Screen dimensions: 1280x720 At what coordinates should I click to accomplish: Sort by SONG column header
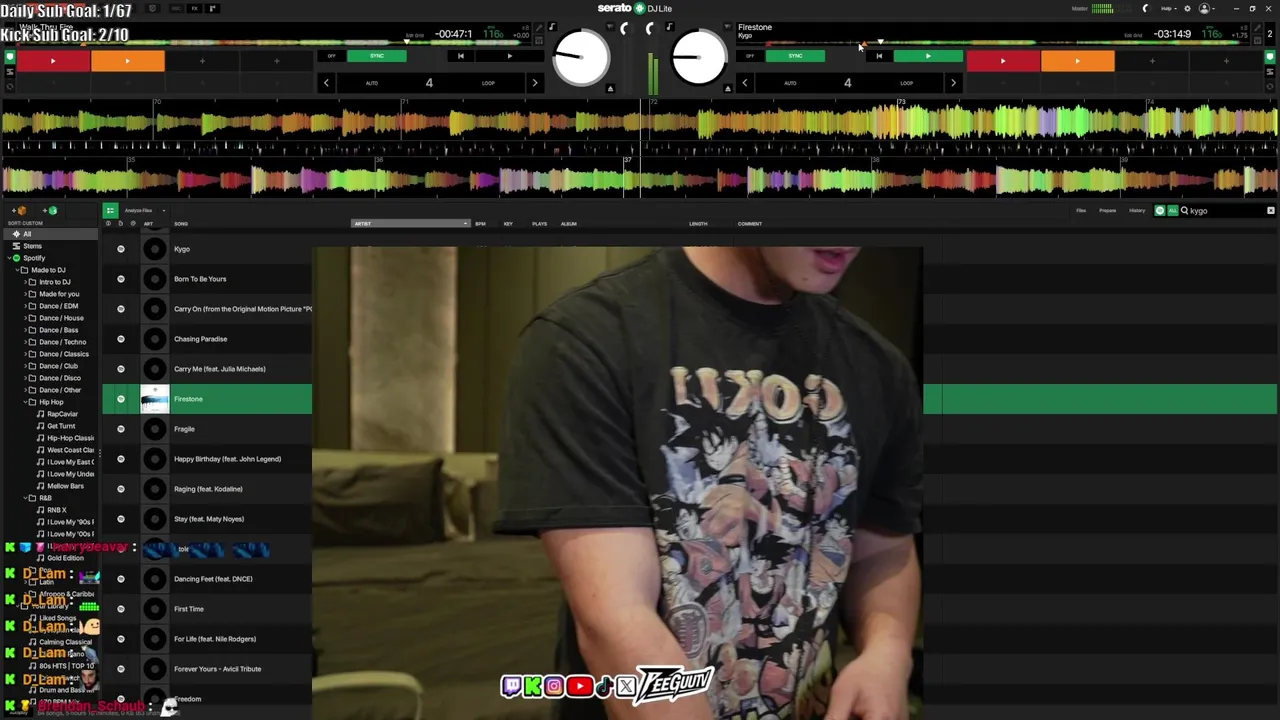tap(181, 224)
